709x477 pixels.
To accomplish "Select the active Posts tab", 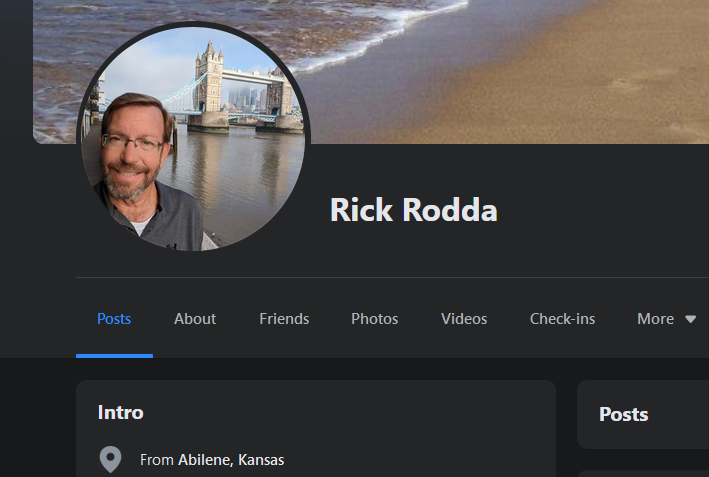I will [114, 319].
